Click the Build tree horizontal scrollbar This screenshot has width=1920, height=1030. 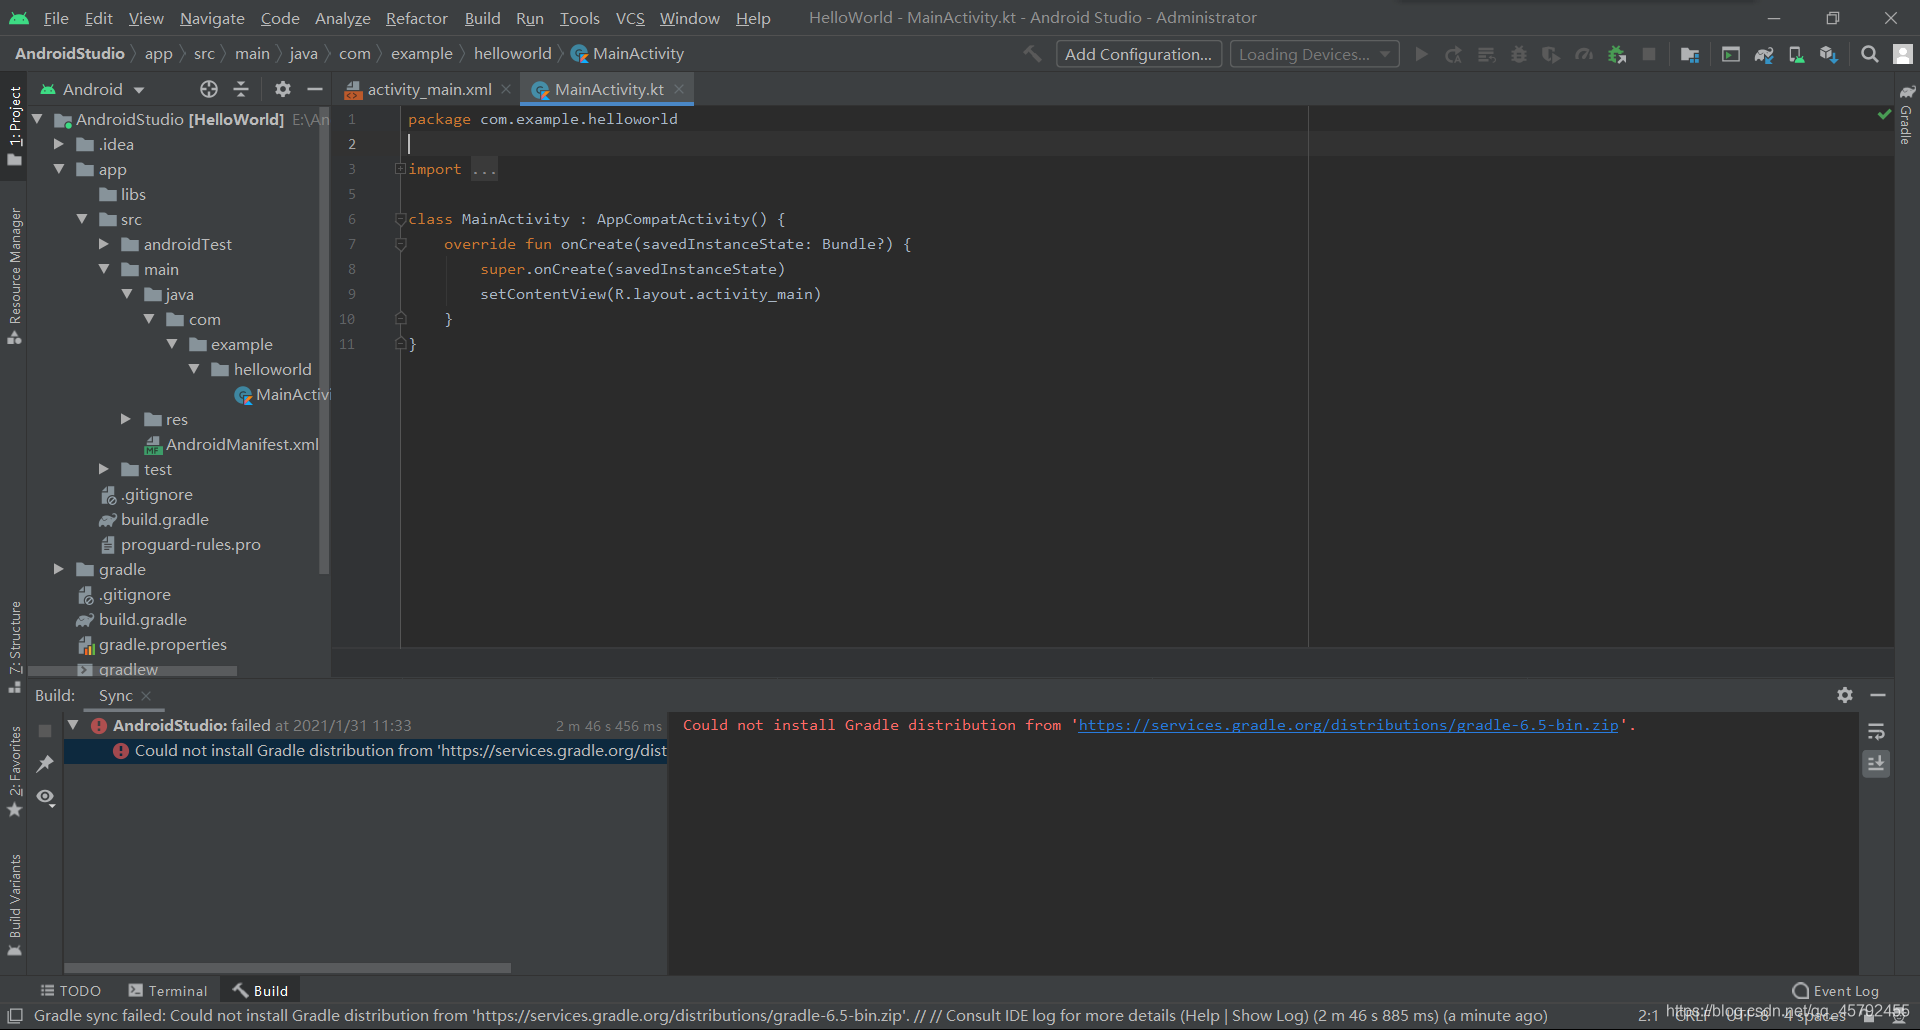pos(287,968)
